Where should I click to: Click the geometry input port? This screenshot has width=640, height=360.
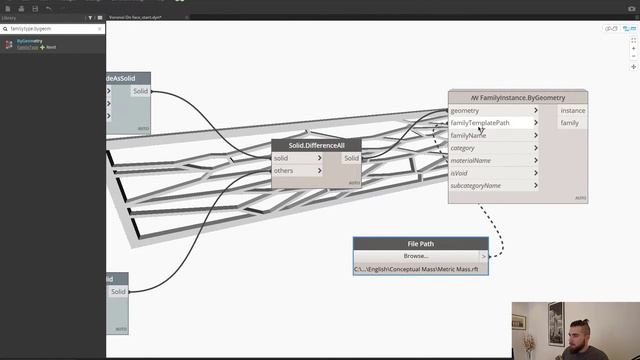[494, 111]
